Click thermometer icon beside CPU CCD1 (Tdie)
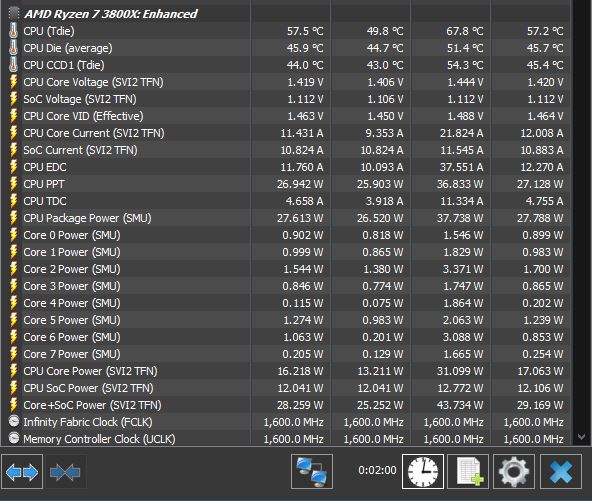Screen dimensions: 592x501 13,65
